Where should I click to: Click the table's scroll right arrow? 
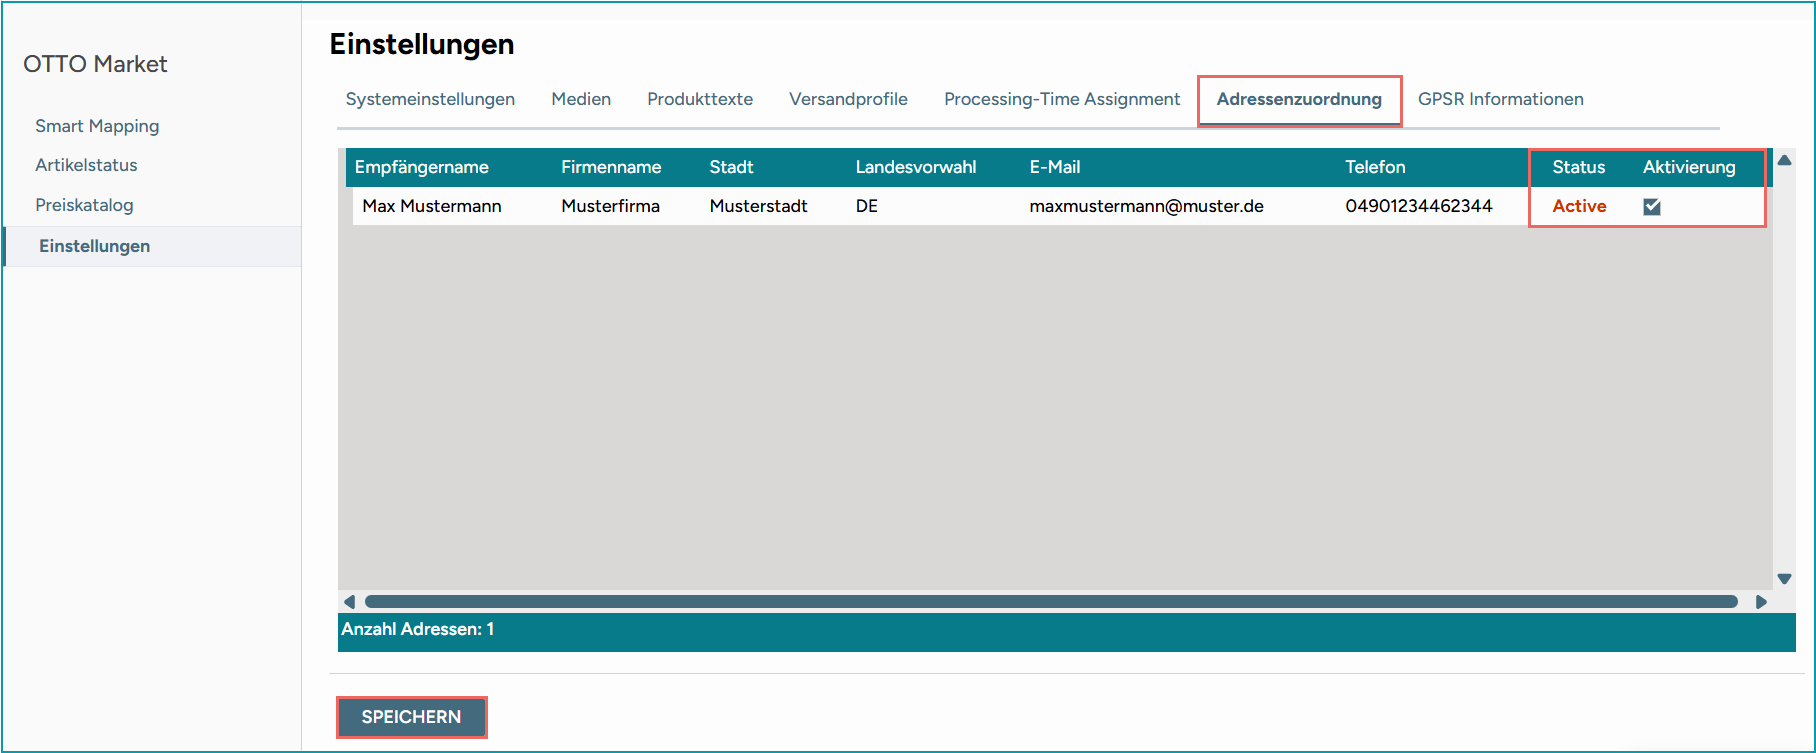click(1761, 602)
